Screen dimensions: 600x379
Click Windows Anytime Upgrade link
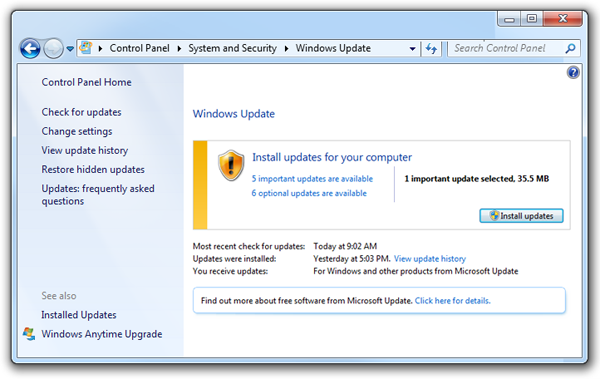pyautogui.click(x=102, y=334)
